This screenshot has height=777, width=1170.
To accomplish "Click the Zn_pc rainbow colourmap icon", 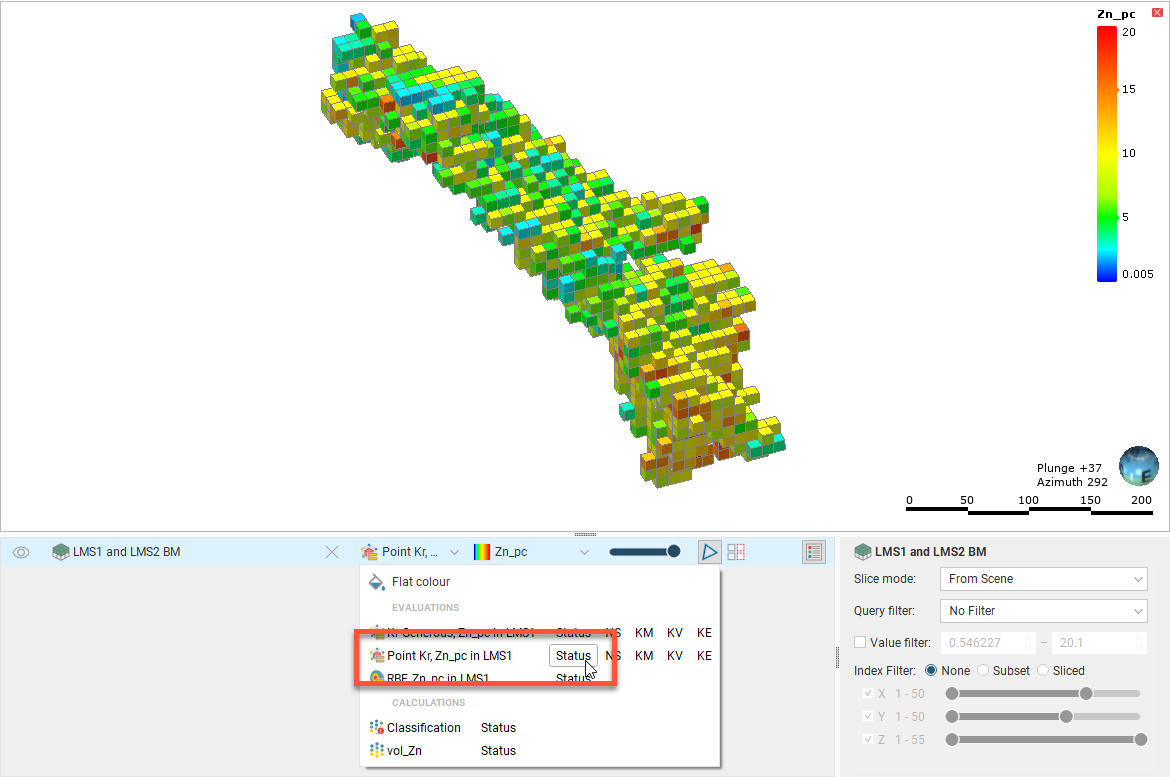I will pyautogui.click(x=482, y=552).
